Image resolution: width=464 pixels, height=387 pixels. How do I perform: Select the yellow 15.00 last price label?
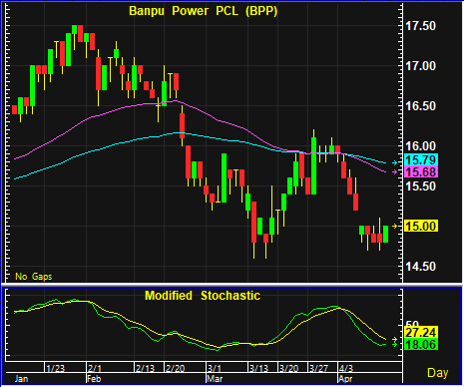tap(421, 226)
